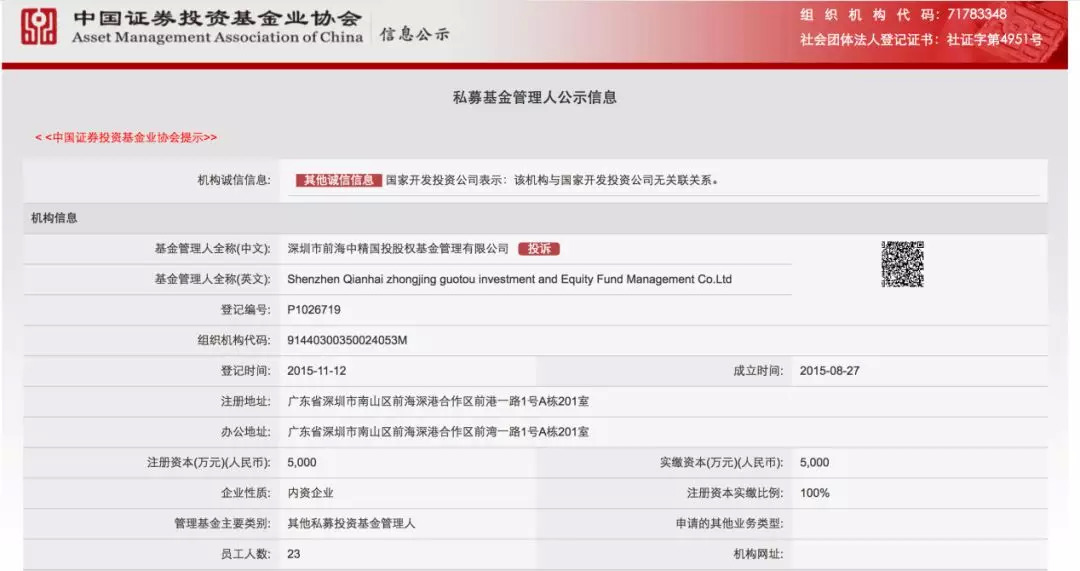Viewport: 1080px width, 571px height.
Task: Click the header 组织机构代码 71783348 text
Action: coord(903,14)
